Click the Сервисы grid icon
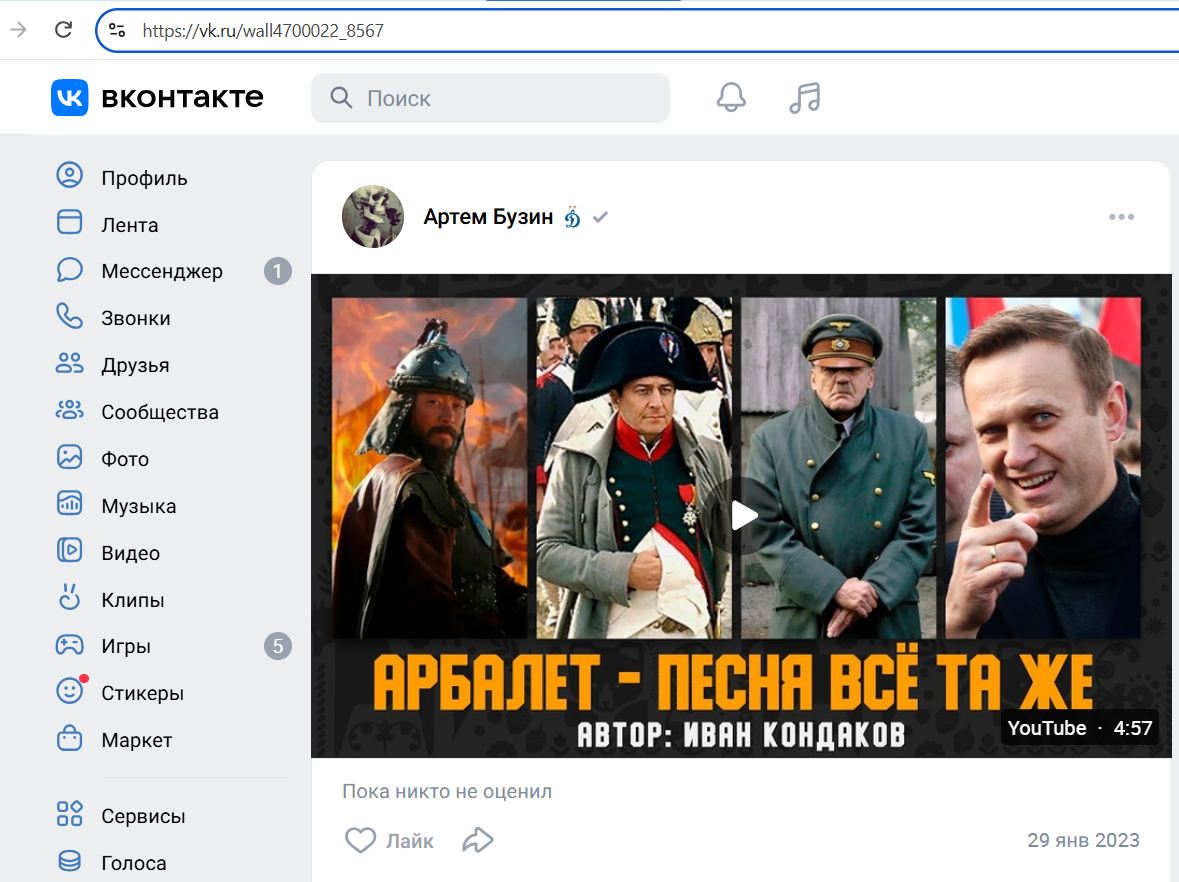This screenshot has height=882, width=1179. point(69,814)
